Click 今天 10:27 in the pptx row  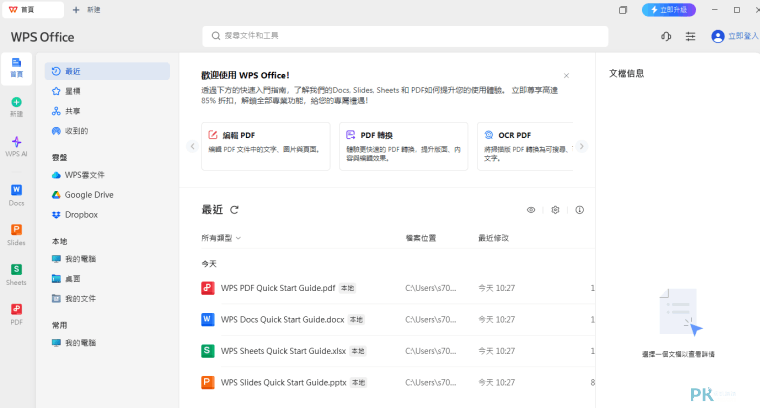tap(496, 382)
